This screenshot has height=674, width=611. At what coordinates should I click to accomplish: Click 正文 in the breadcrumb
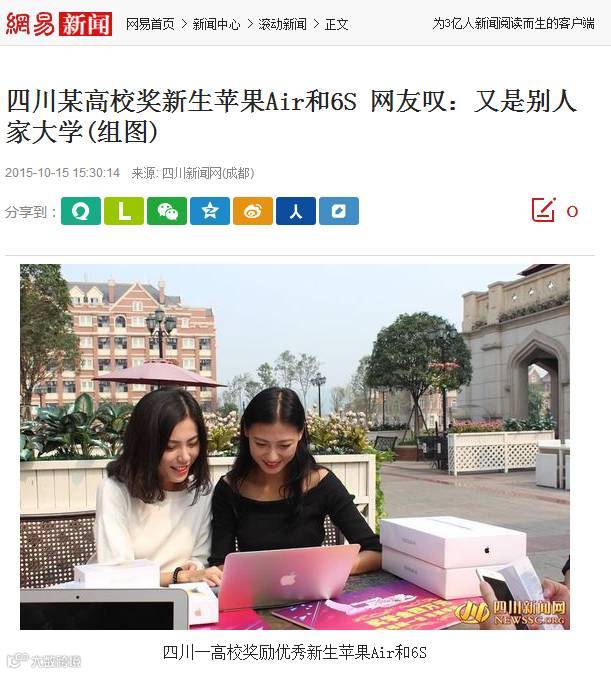(x=336, y=25)
